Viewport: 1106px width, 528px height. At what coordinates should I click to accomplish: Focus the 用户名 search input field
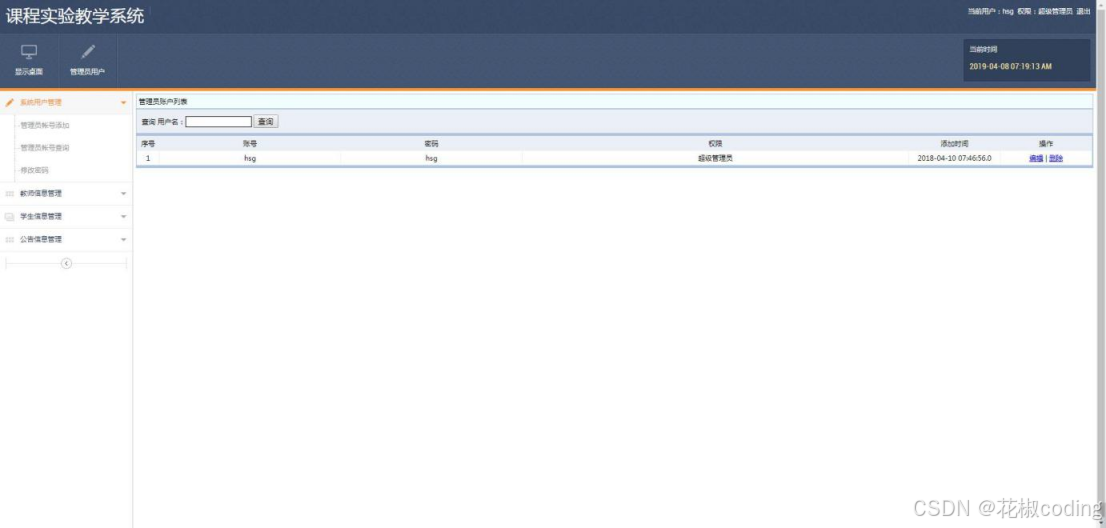coord(219,122)
